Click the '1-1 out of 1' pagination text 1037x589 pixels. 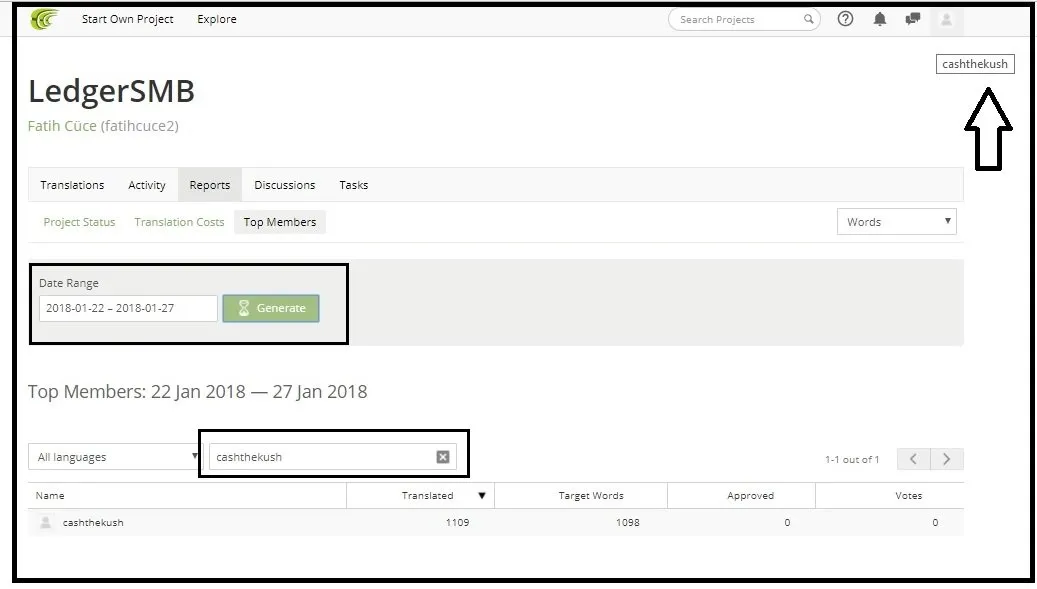852,459
